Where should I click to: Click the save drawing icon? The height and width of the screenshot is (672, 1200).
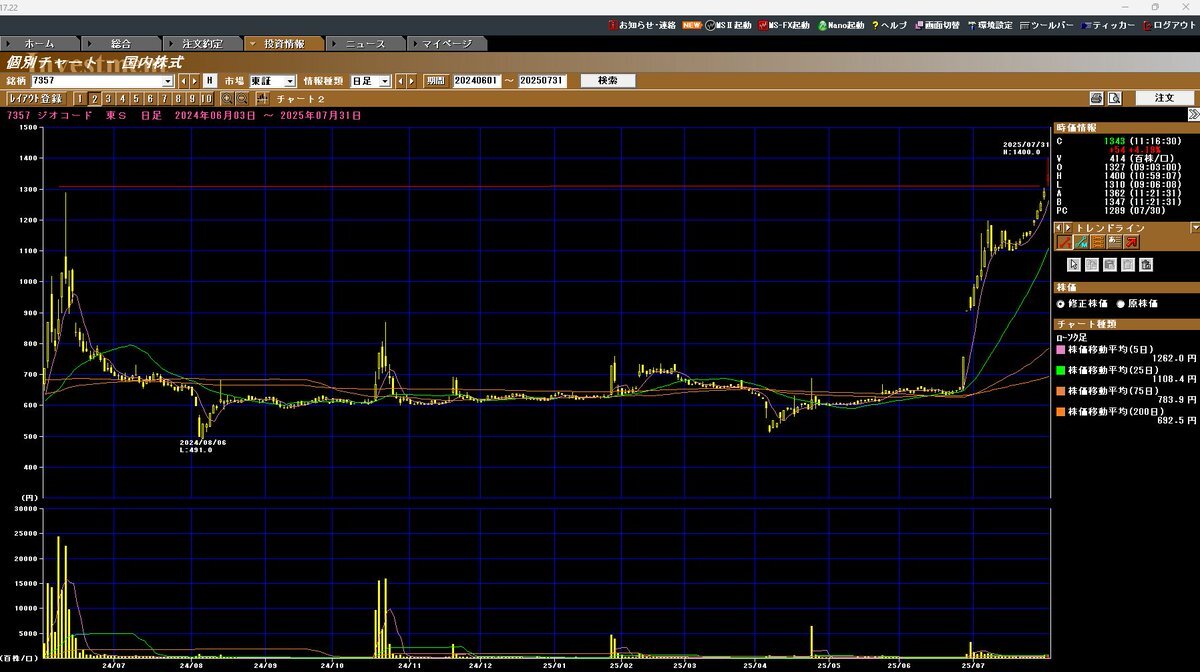(1110, 265)
